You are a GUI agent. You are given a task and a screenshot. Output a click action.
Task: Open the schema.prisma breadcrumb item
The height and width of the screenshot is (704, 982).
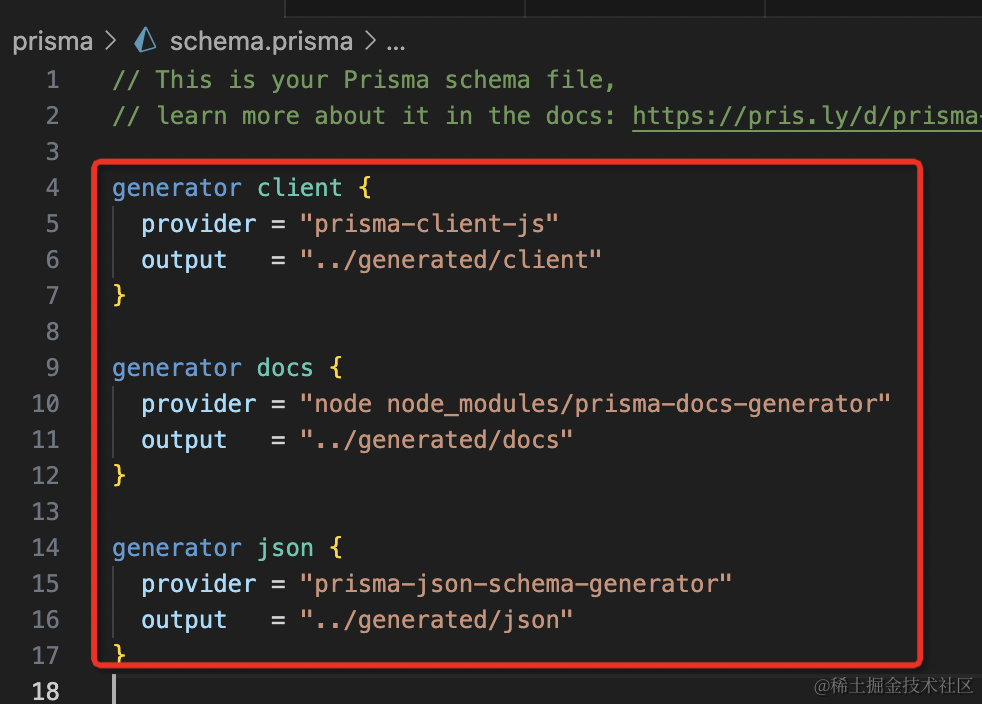click(x=260, y=41)
